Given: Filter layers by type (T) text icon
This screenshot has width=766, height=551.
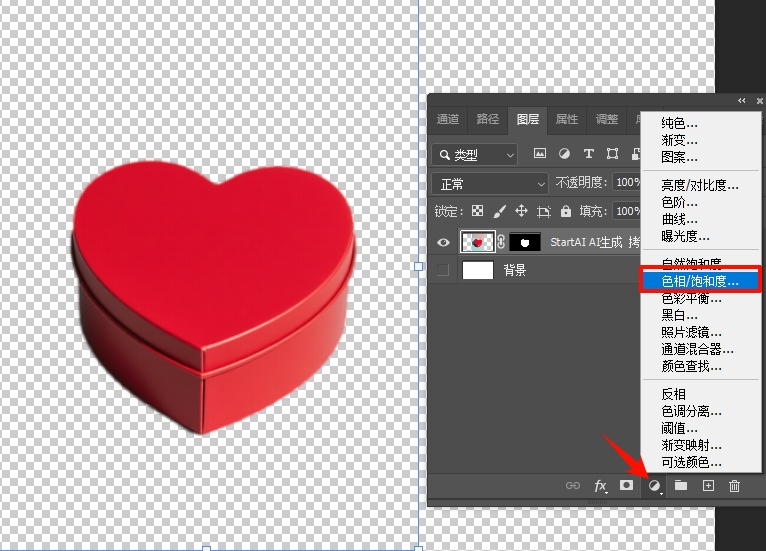Looking at the screenshot, I should pos(588,154).
